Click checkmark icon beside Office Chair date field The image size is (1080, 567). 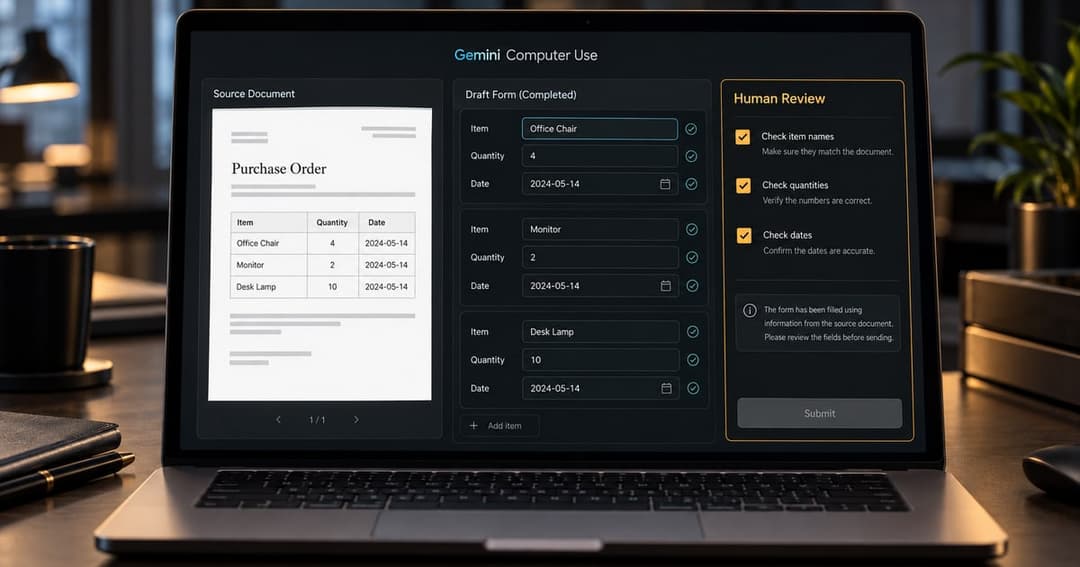(x=691, y=184)
